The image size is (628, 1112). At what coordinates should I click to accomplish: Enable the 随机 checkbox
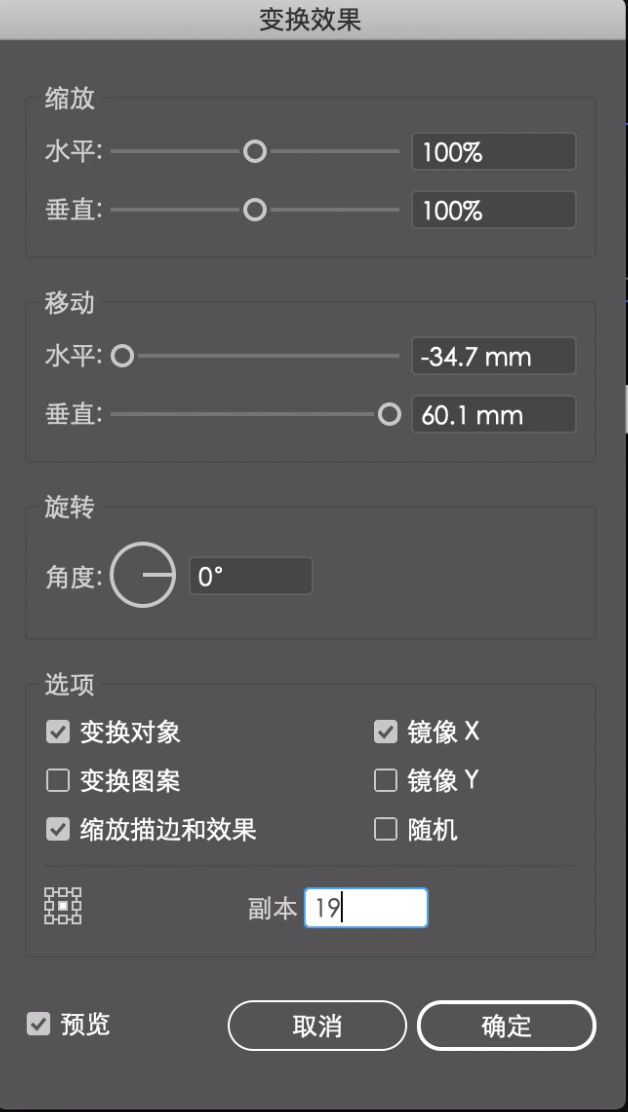pyautogui.click(x=386, y=829)
